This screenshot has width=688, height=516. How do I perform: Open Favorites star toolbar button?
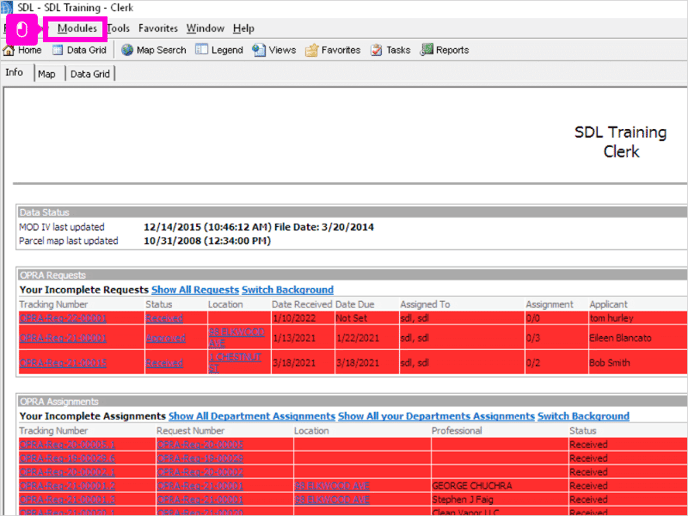(333, 50)
